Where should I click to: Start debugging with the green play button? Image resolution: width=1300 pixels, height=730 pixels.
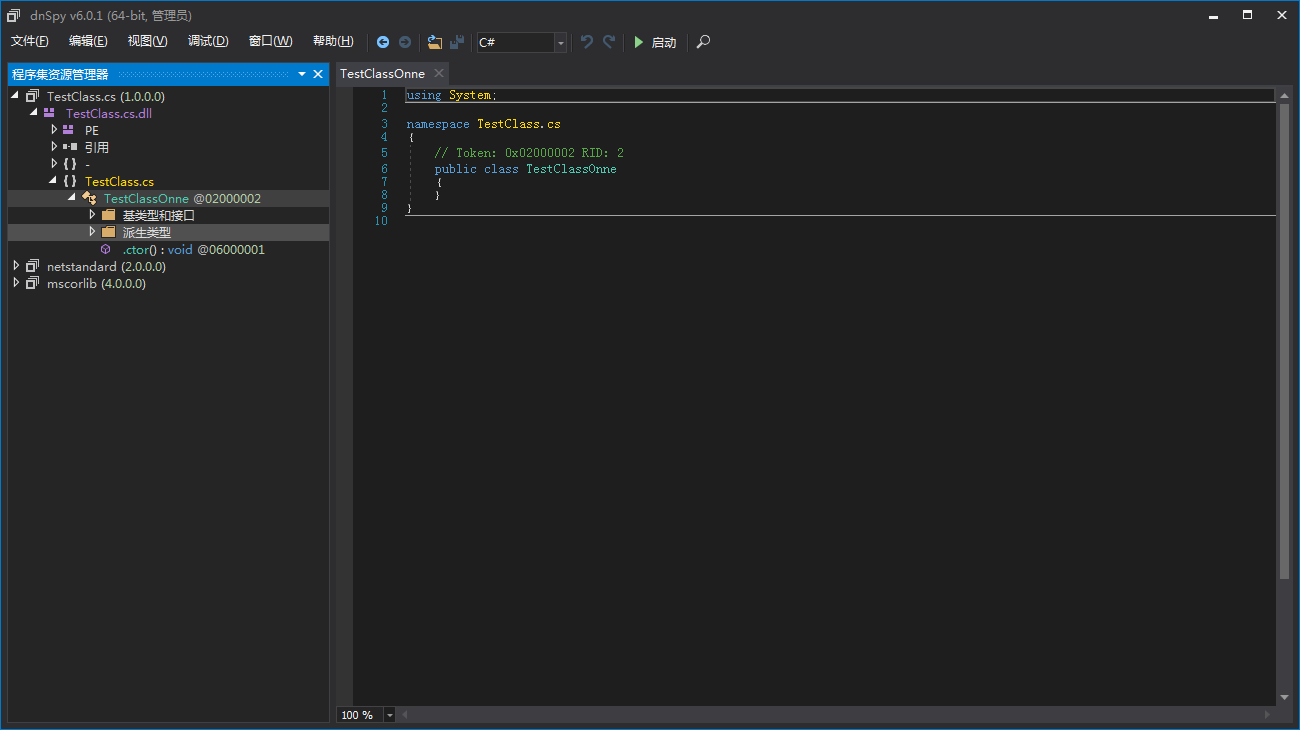point(638,42)
